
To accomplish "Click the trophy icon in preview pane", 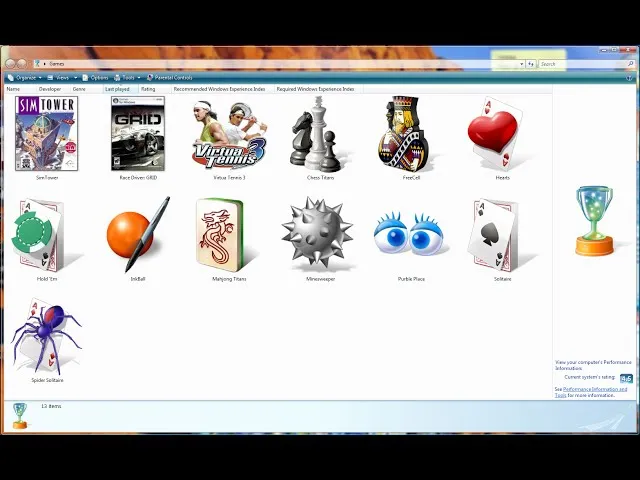I will 594,221.
